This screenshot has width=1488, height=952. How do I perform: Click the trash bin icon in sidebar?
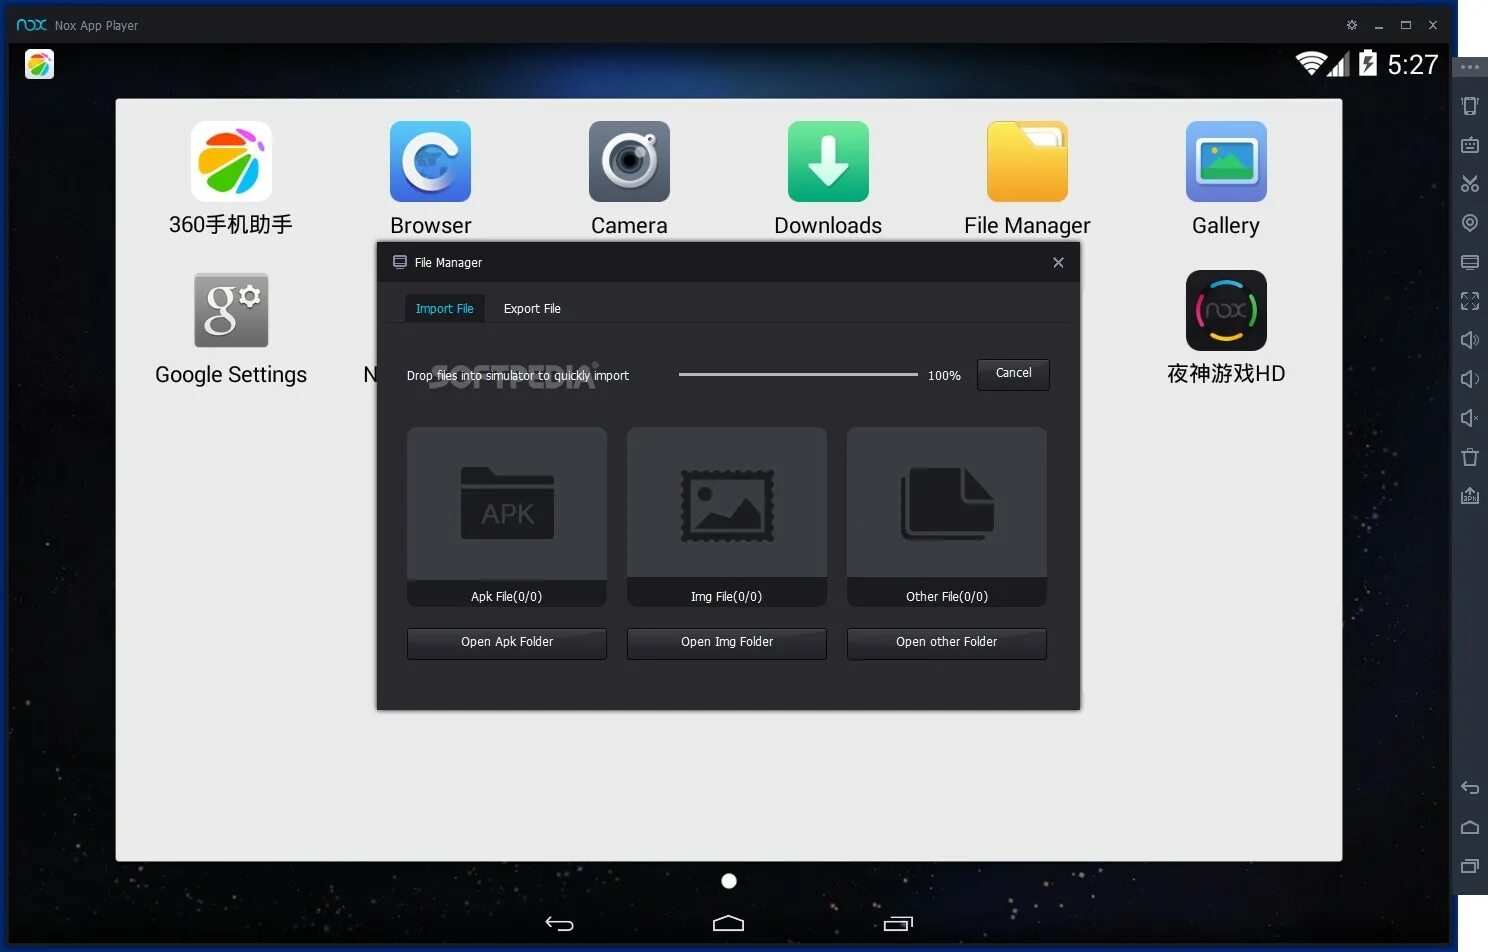[x=1470, y=457]
